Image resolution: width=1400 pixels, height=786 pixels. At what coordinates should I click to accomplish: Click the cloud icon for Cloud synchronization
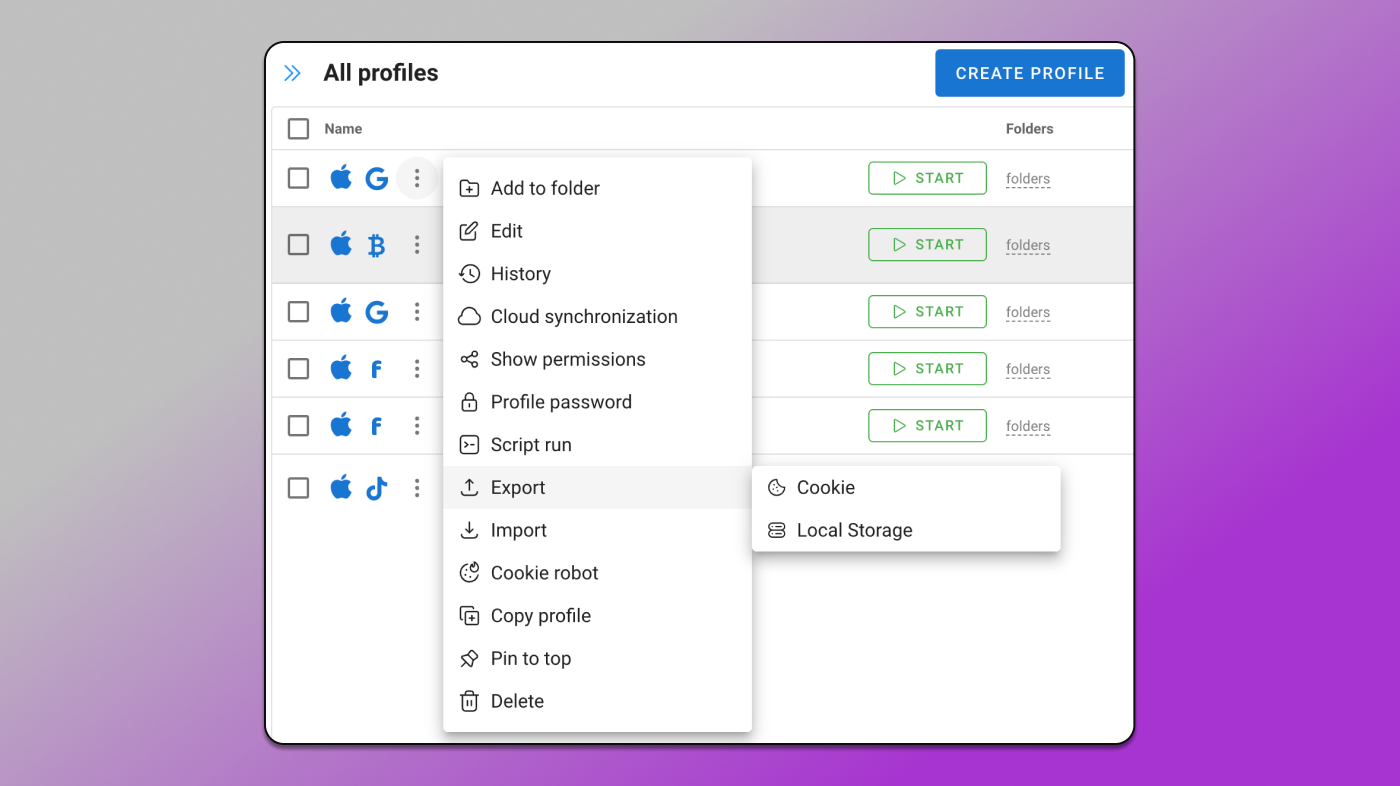coord(469,317)
